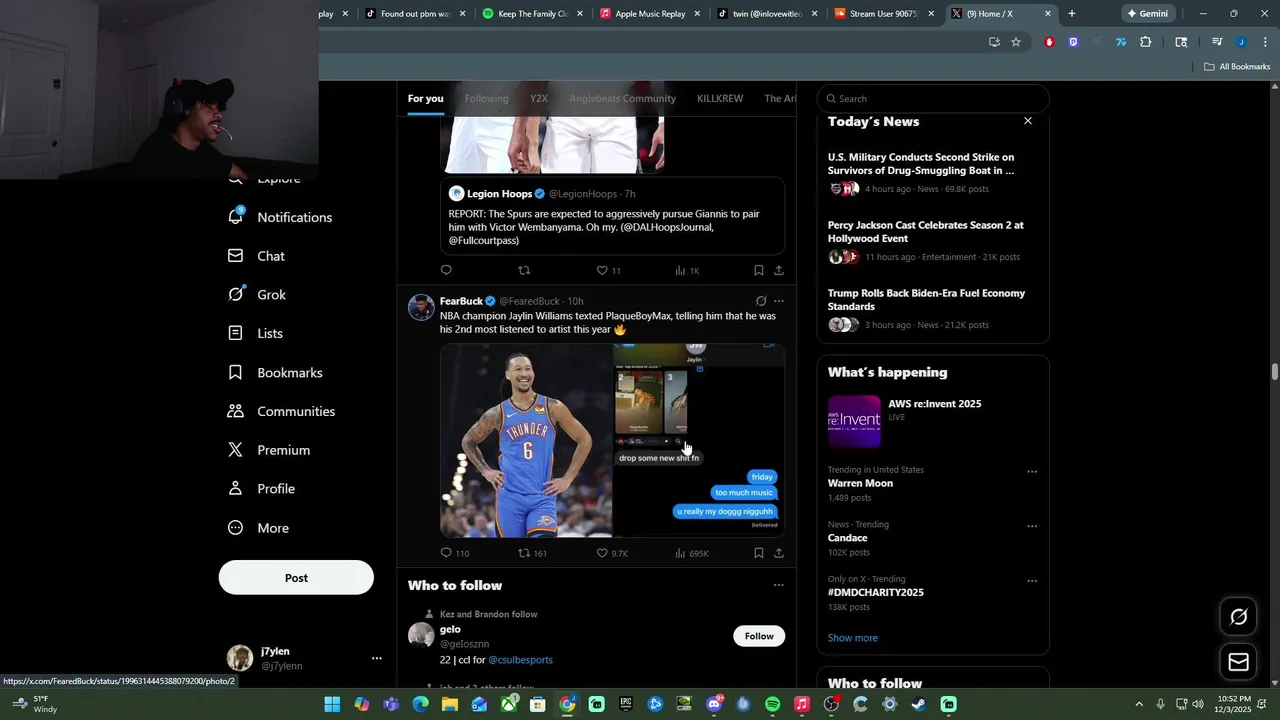
Task: Like the Legion Hoops post (11 likes)
Action: 609,270
